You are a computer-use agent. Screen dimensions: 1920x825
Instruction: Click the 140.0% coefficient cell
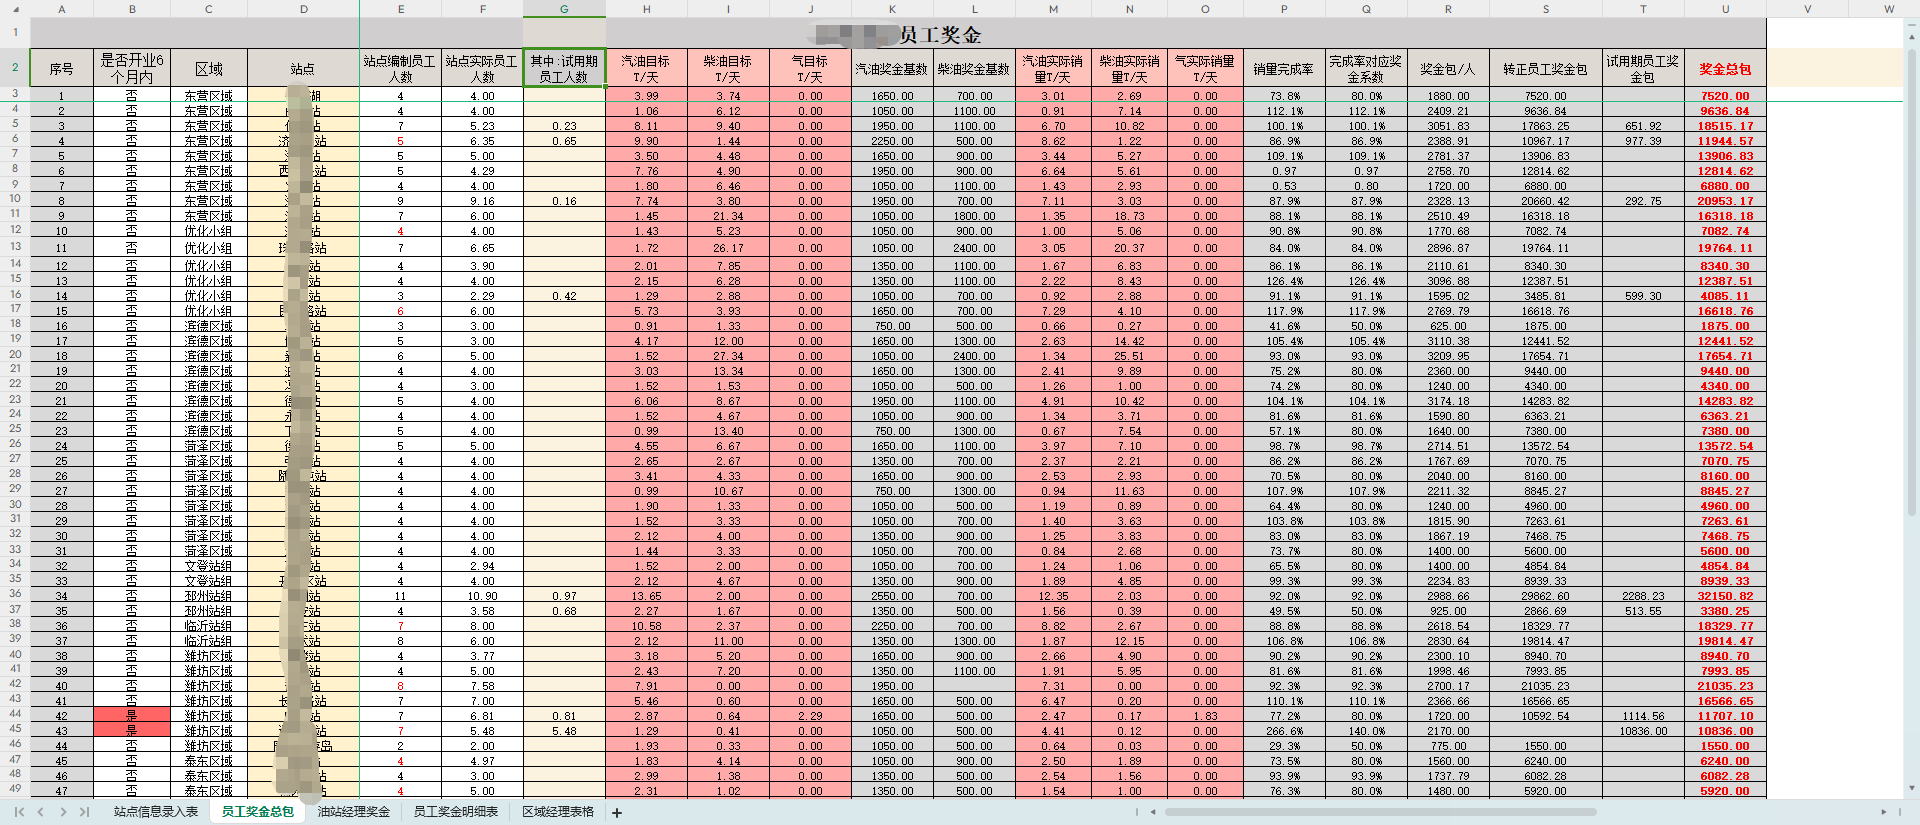click(x=1366, y=731)
